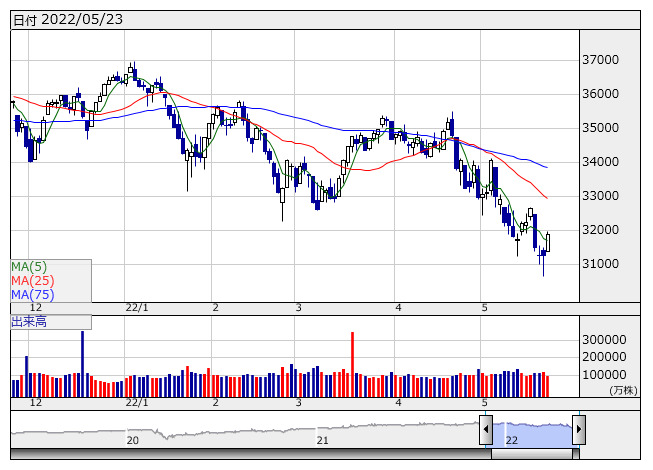Click the 22/1 label on volume chart axis
Viewport: 653px width, 470px height.
point(137,403)
